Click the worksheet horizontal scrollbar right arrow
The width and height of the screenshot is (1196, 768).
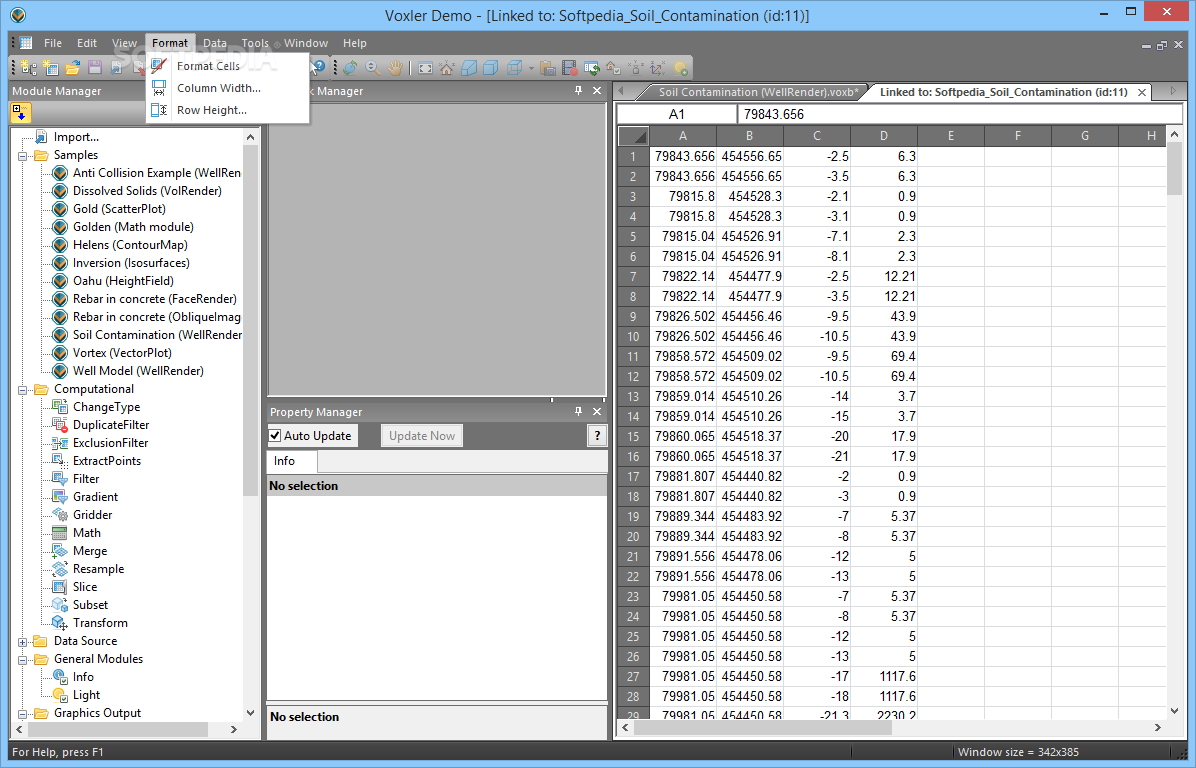click(1158, 728)
